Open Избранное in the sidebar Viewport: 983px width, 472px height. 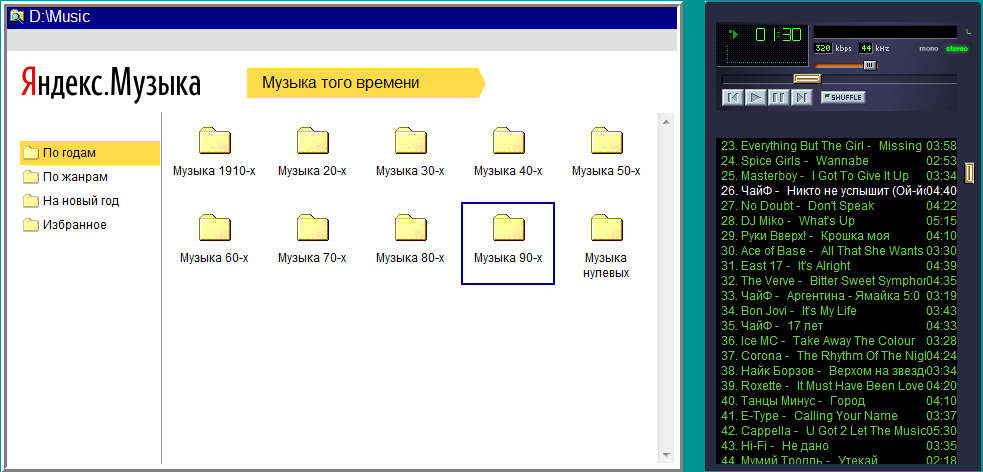pyautogui.click(x=73, y=225)
